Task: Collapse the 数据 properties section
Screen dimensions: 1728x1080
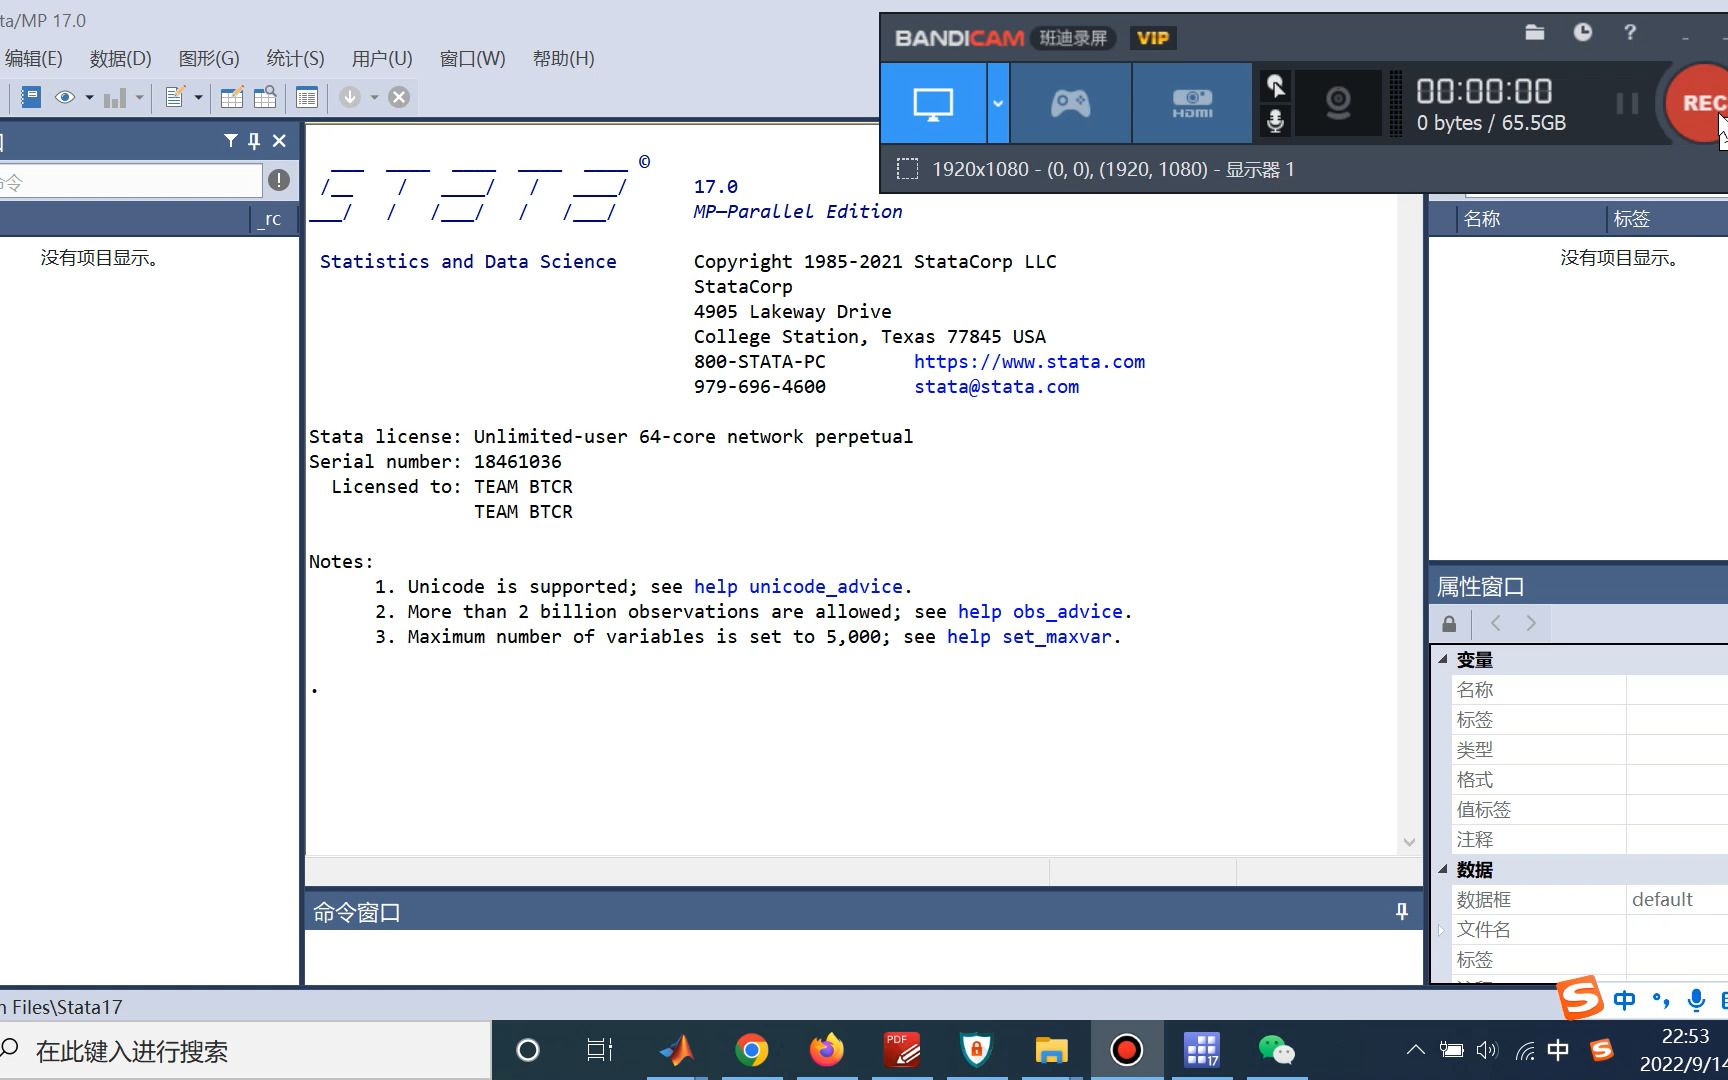Action: click(x=1443, y=869)
